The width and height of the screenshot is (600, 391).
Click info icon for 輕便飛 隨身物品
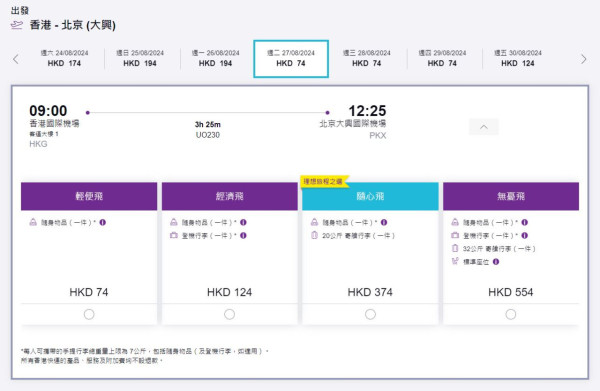(x=103, y=222)
